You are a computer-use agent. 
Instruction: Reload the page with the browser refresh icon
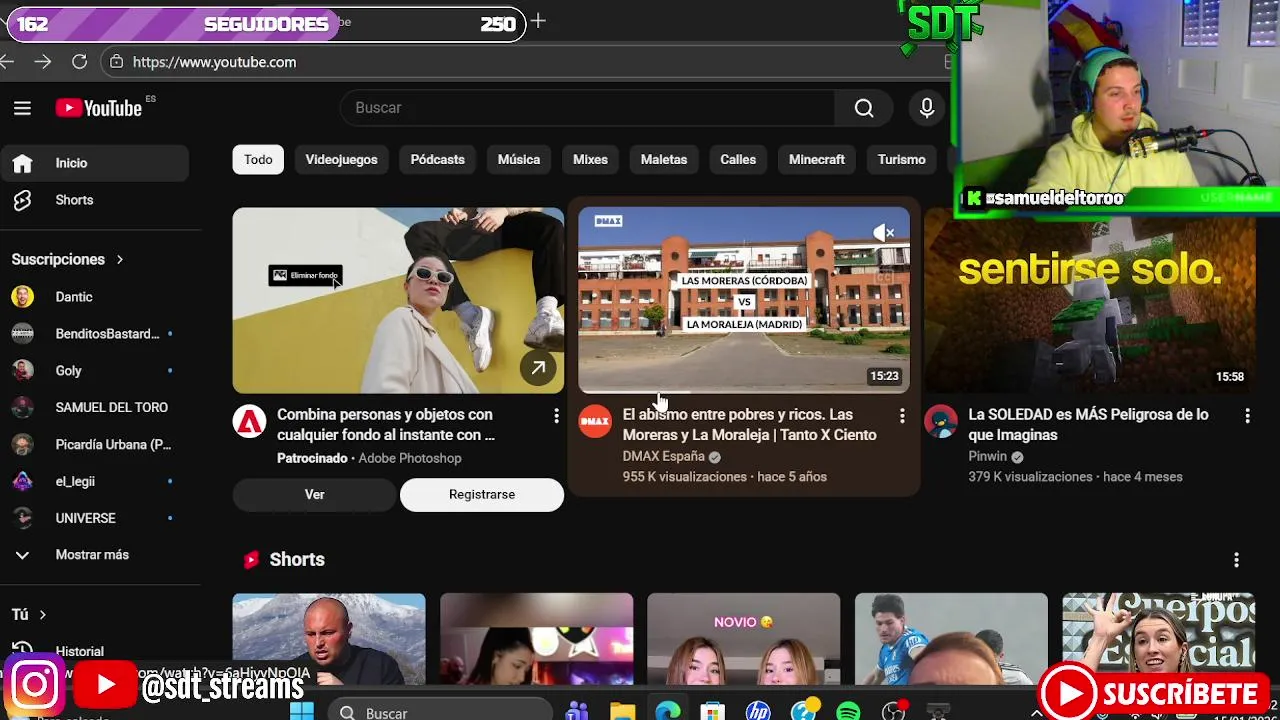[79, 62]
